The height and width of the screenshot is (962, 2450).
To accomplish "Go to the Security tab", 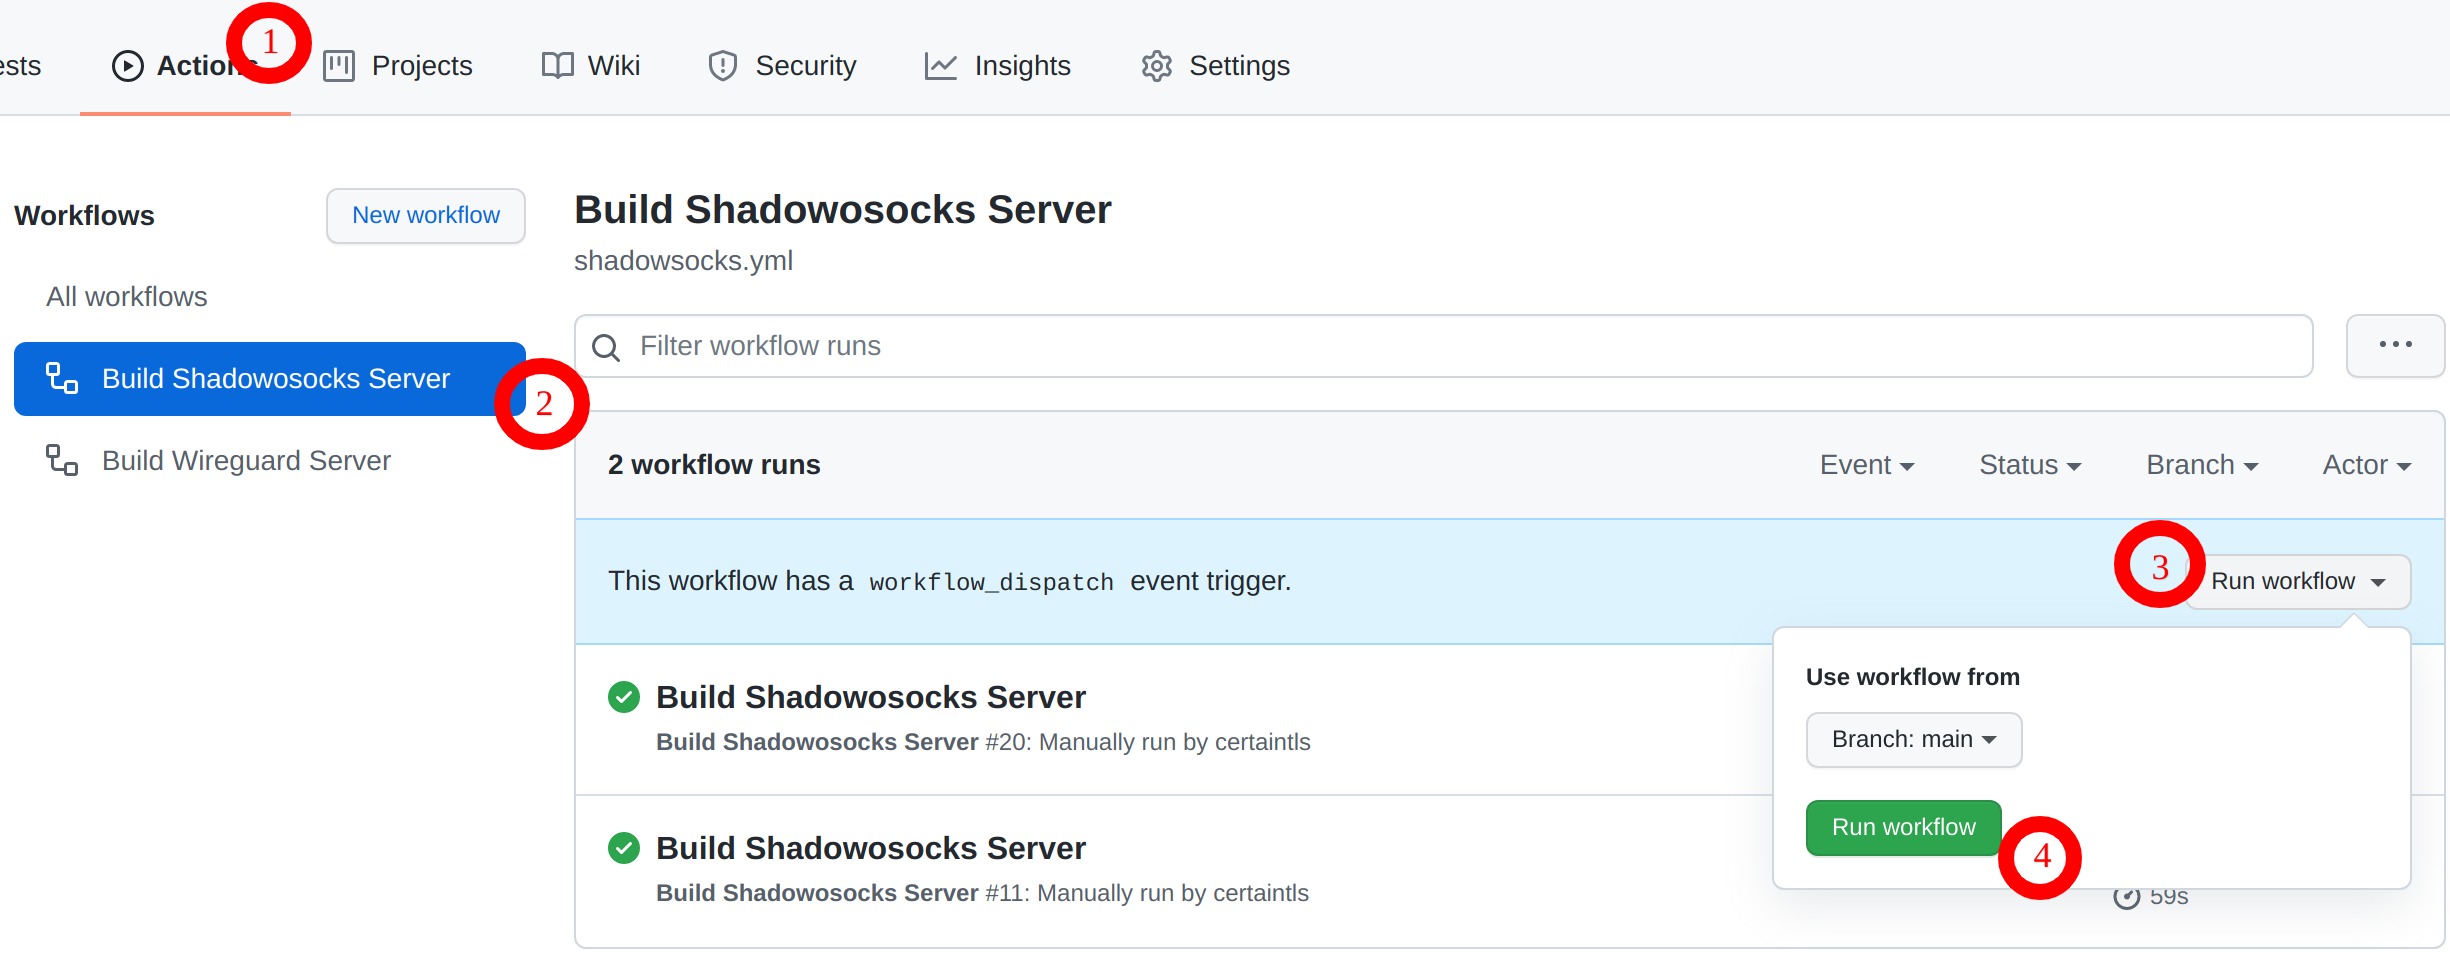I will 782,66.
